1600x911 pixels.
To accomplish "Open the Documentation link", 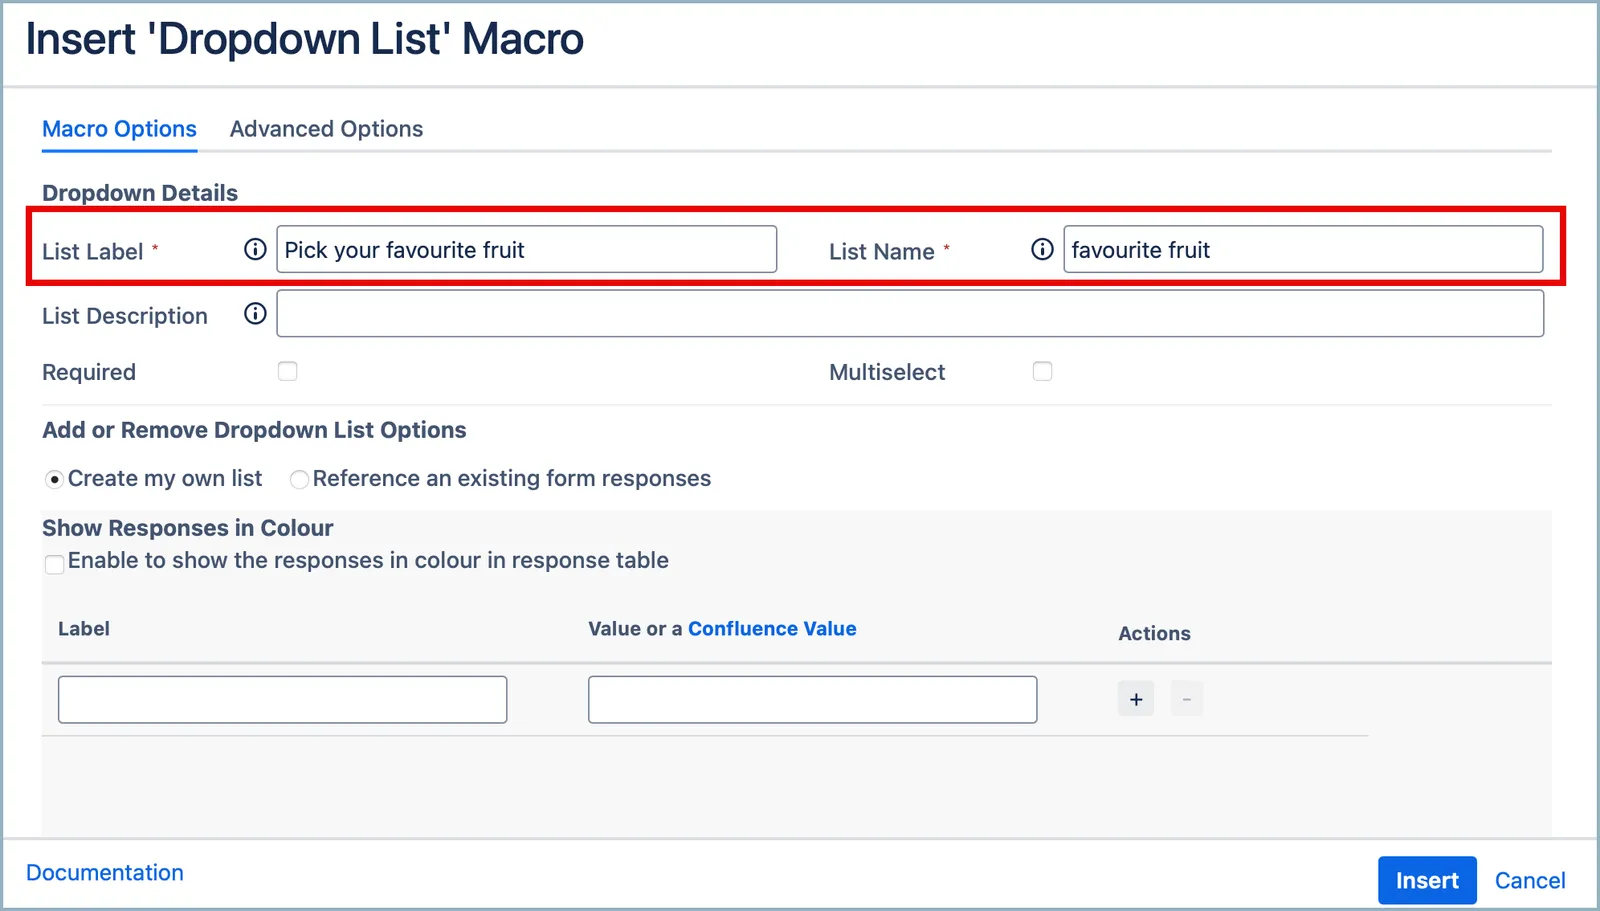I will pyautogui.click(x=105, y=872).
